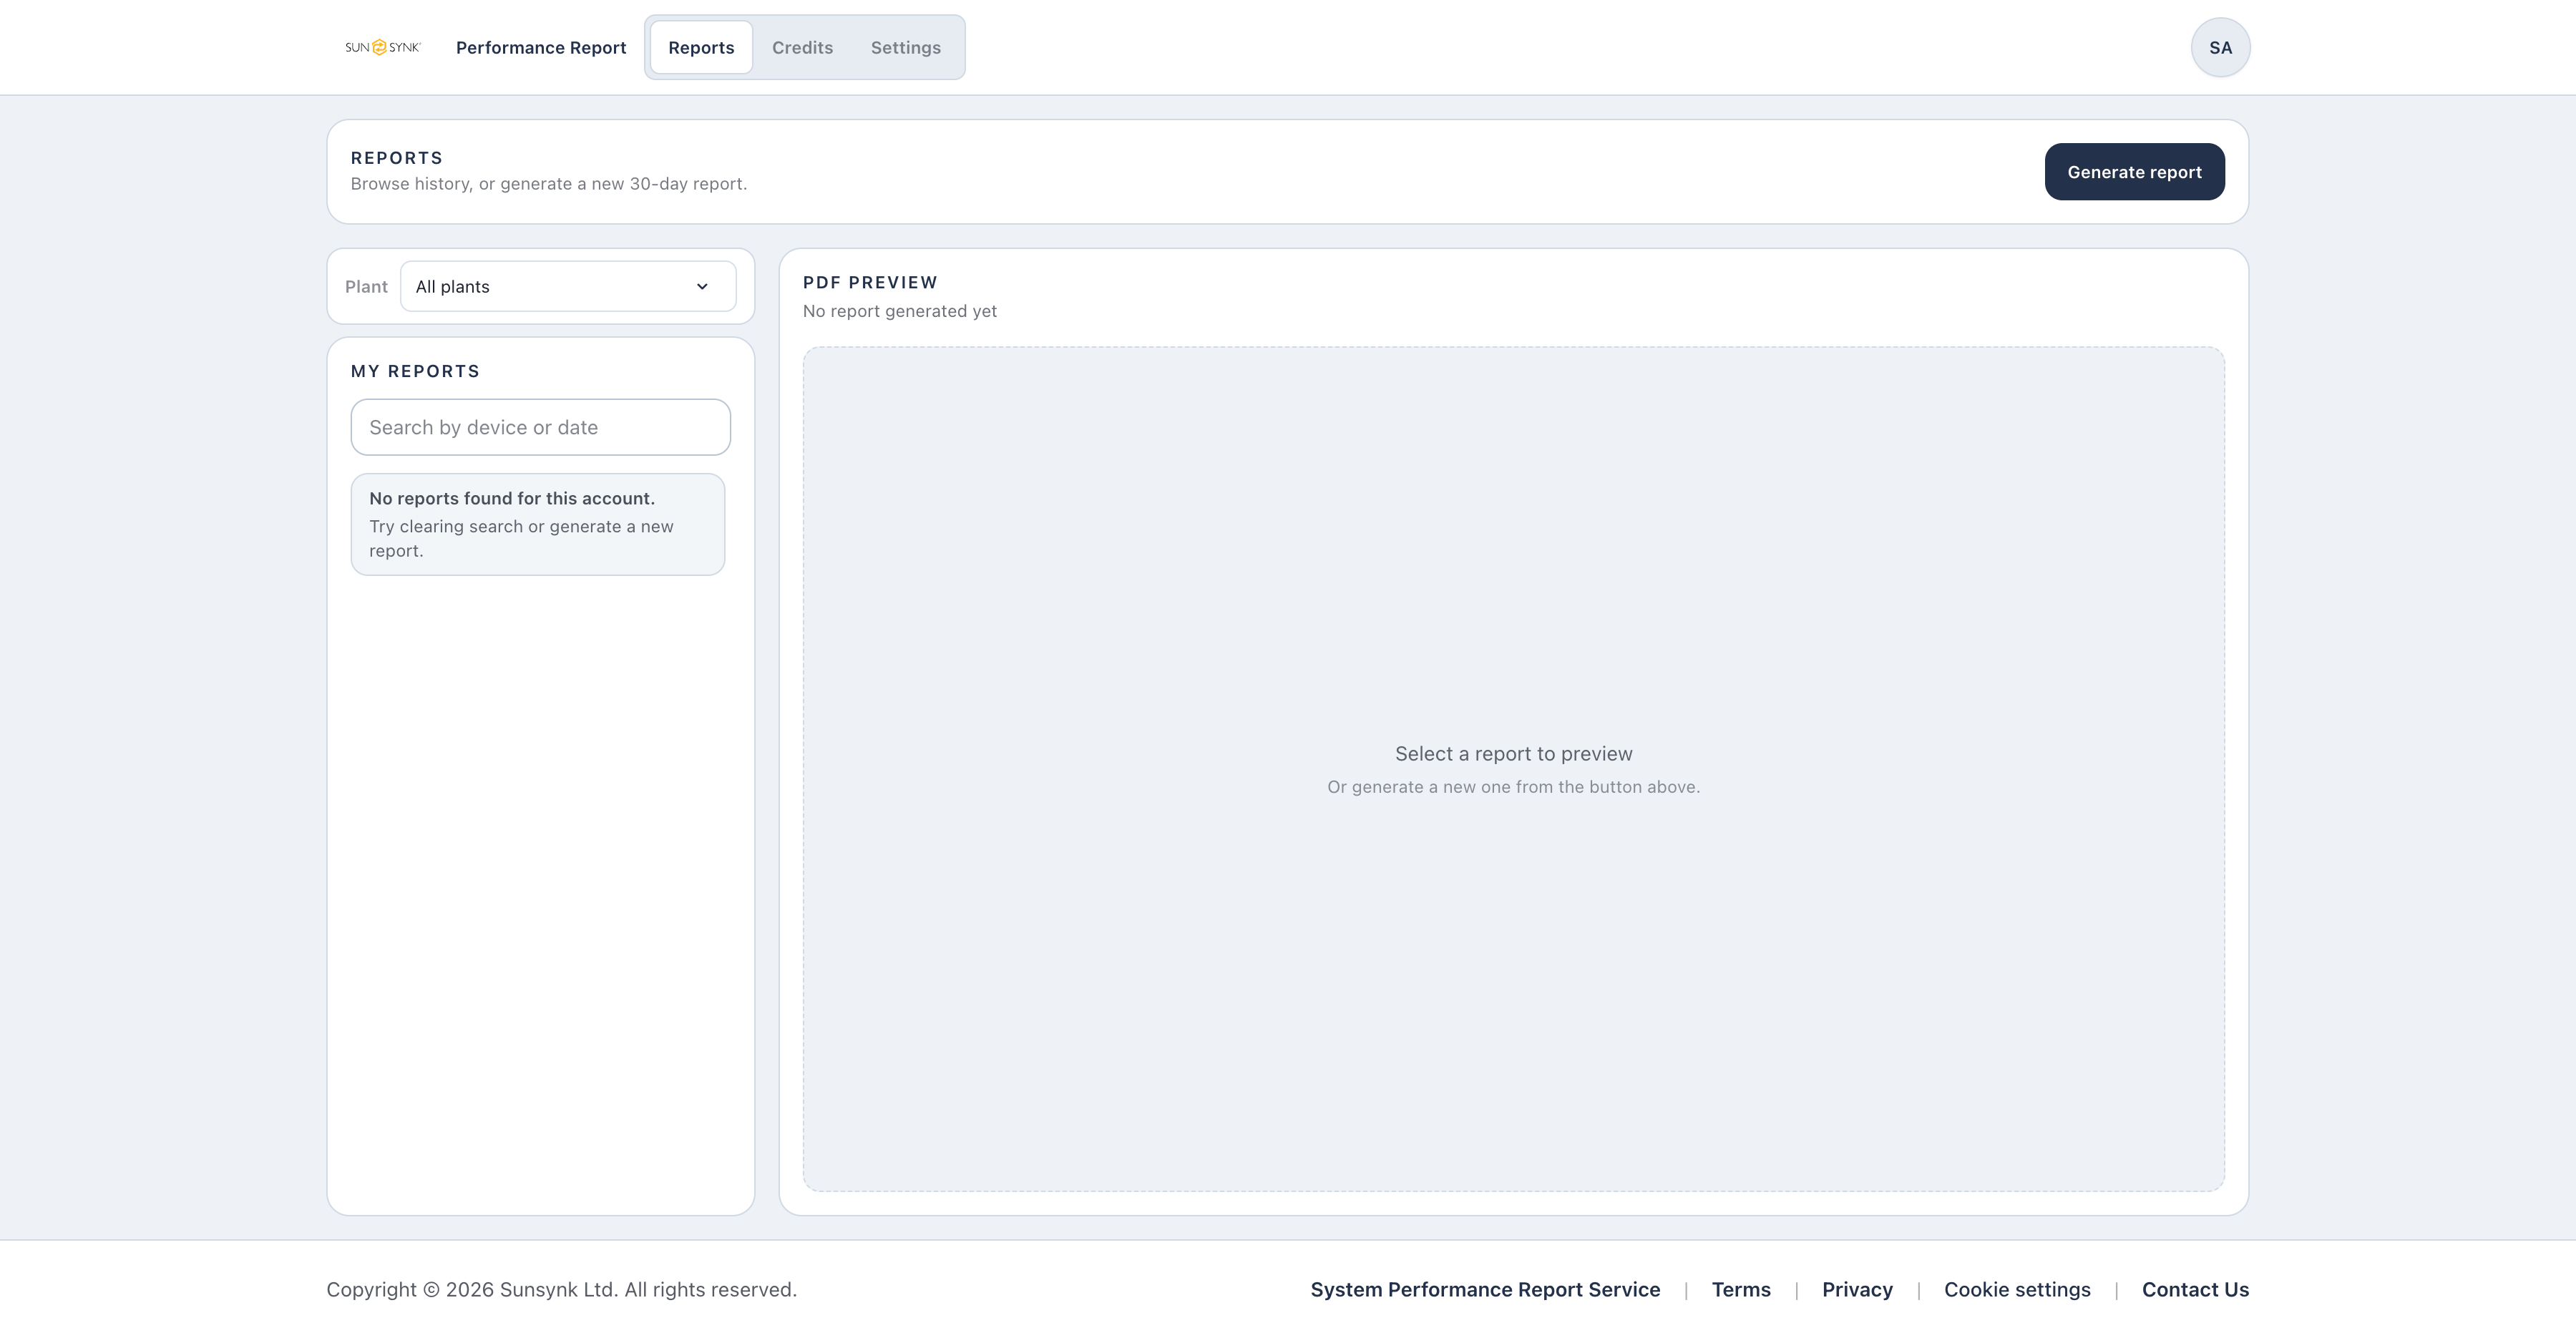Open the SA user avatar menu
This screenshot has width=2576, height=1338.
(2220, 47)
